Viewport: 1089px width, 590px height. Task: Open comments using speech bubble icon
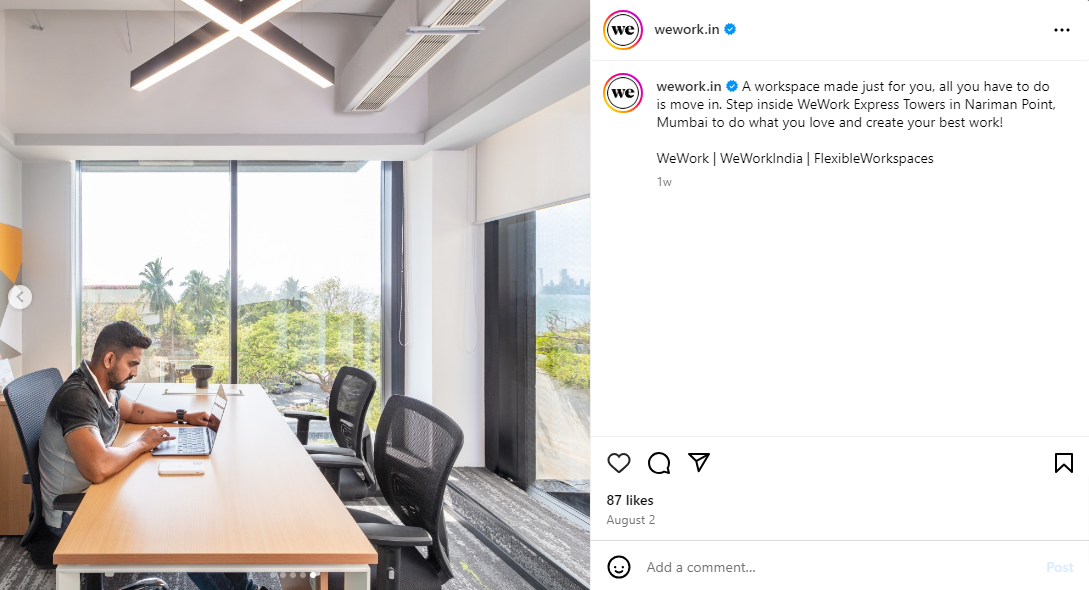click(x=658, y=463)
